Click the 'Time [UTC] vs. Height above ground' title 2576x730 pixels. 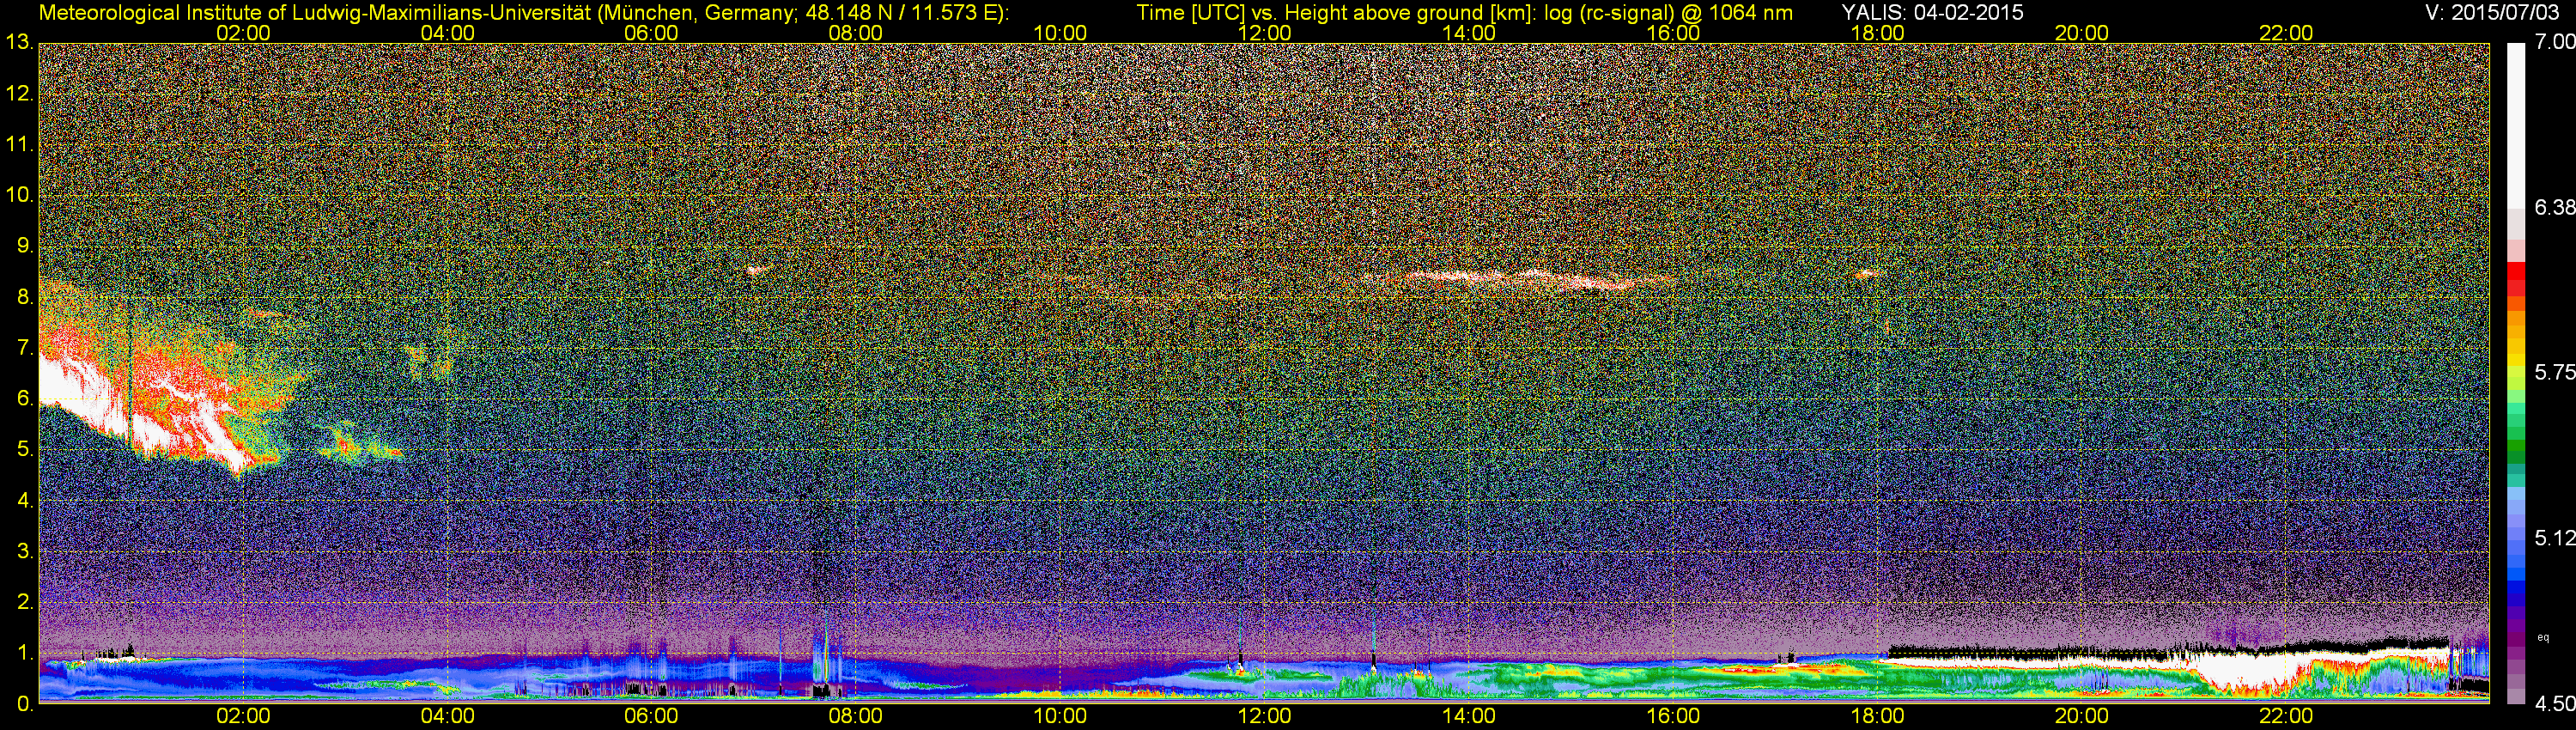[1464, 13]
